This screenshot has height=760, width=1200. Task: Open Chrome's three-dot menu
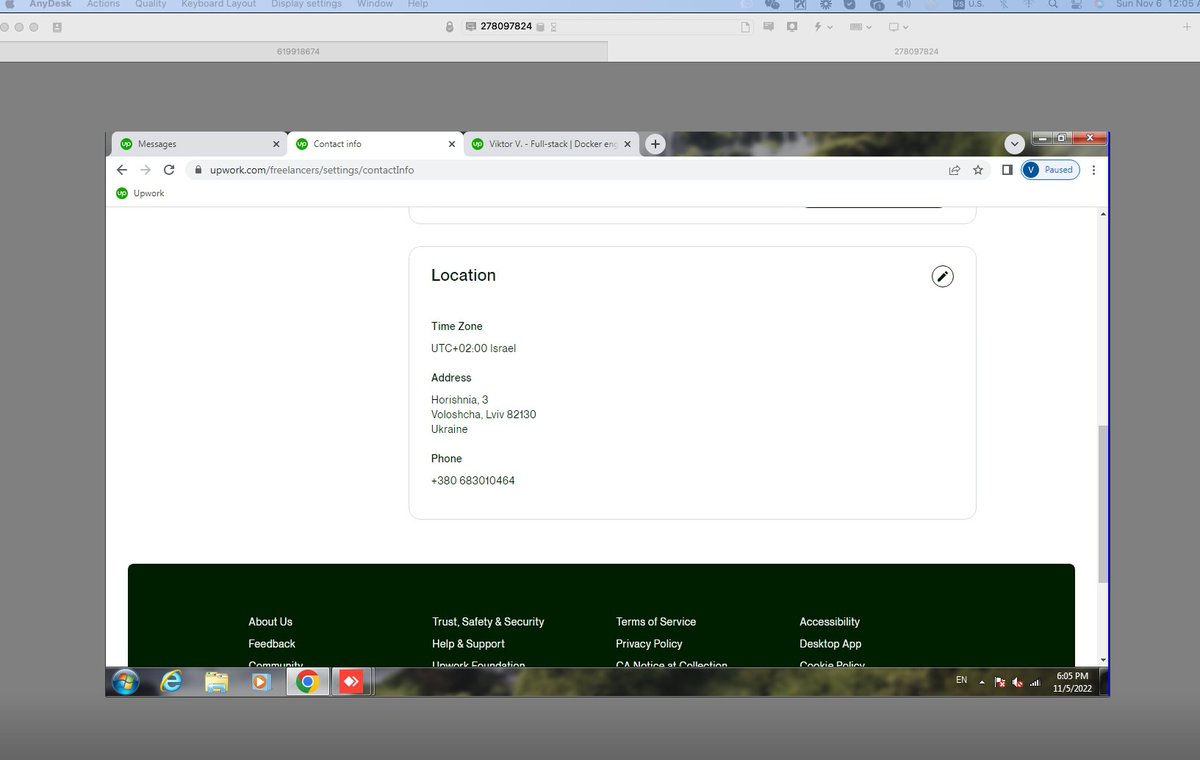click(1094, 170)
